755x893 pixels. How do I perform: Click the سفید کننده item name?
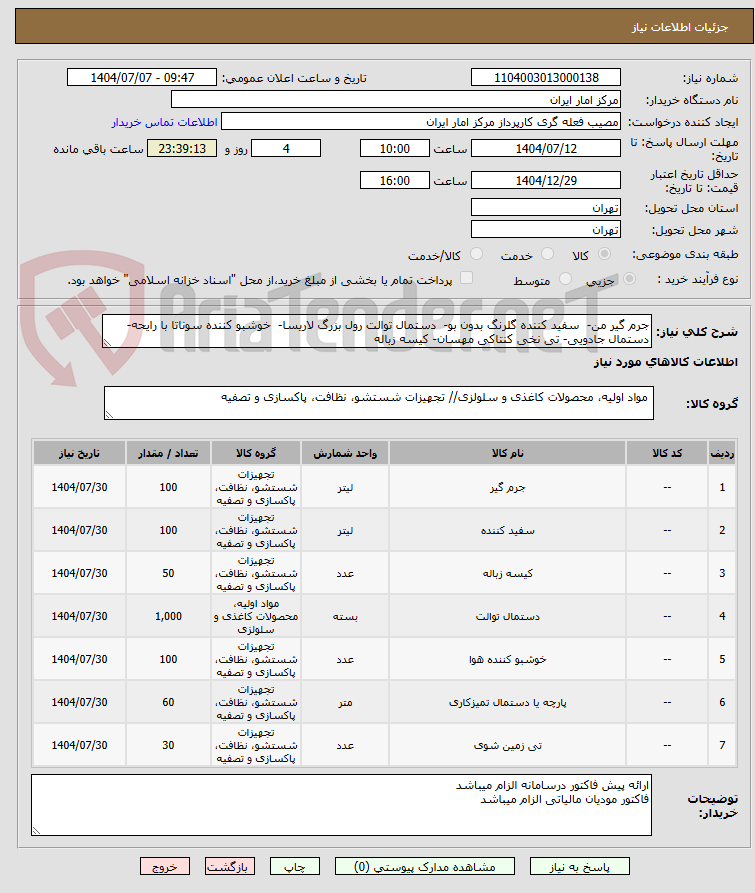(507, 530)
